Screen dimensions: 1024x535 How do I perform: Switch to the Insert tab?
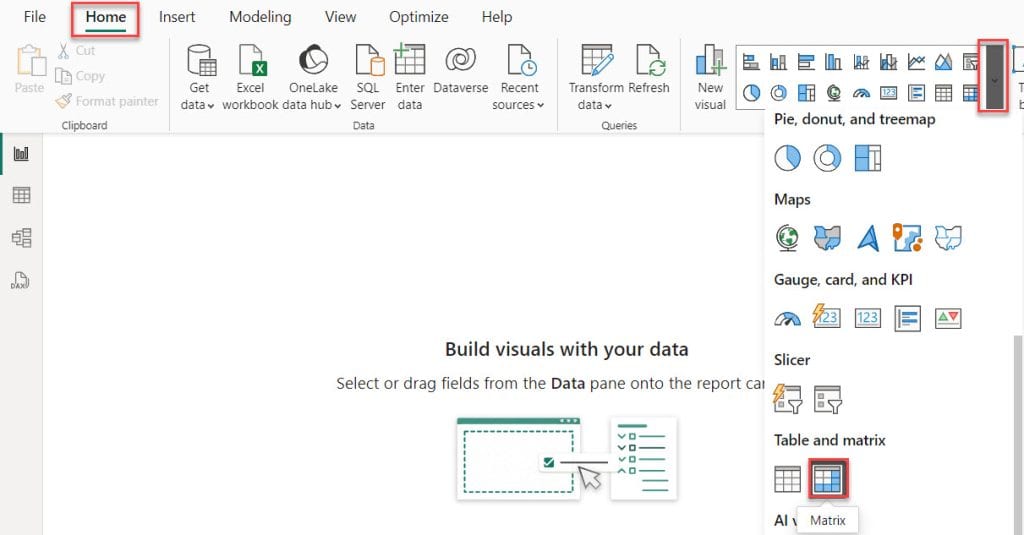click(x=177, y=17)
